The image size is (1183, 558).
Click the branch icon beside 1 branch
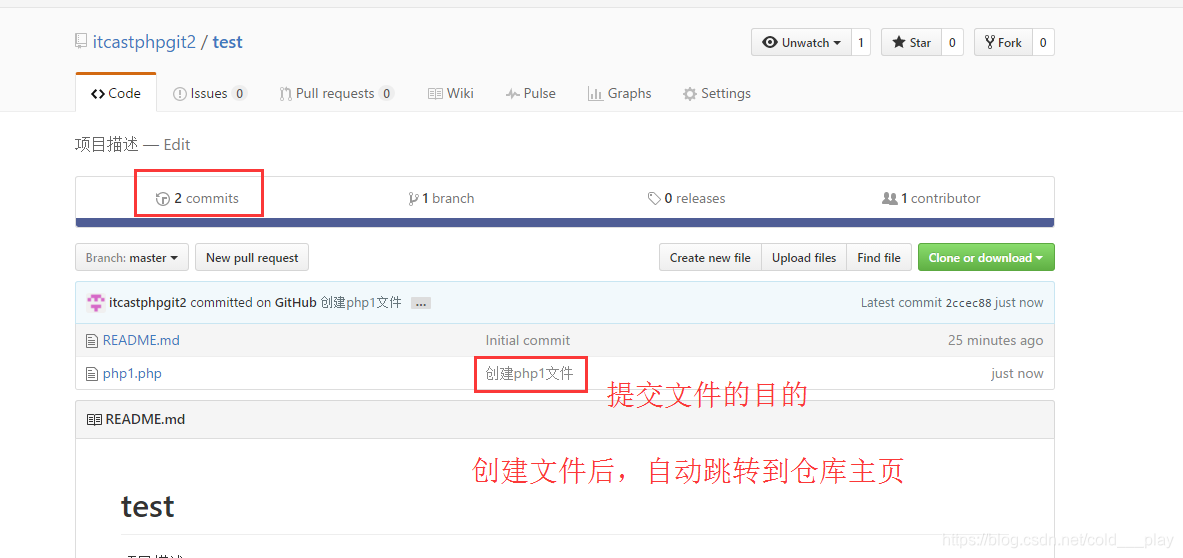click(x=413, y=199)
